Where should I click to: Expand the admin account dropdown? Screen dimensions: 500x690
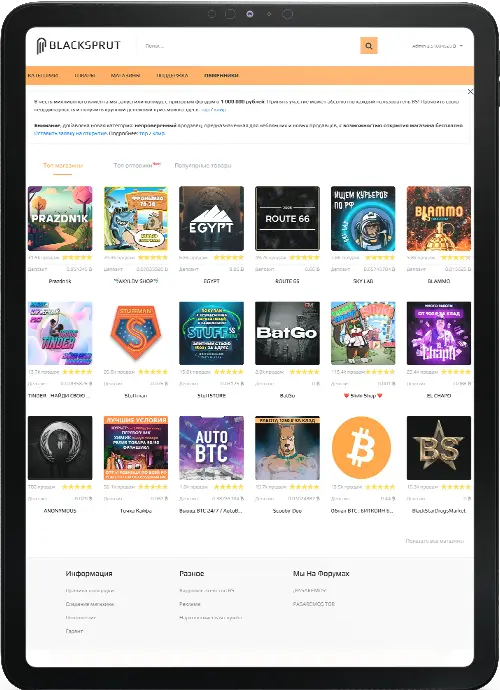click(437, 46)
